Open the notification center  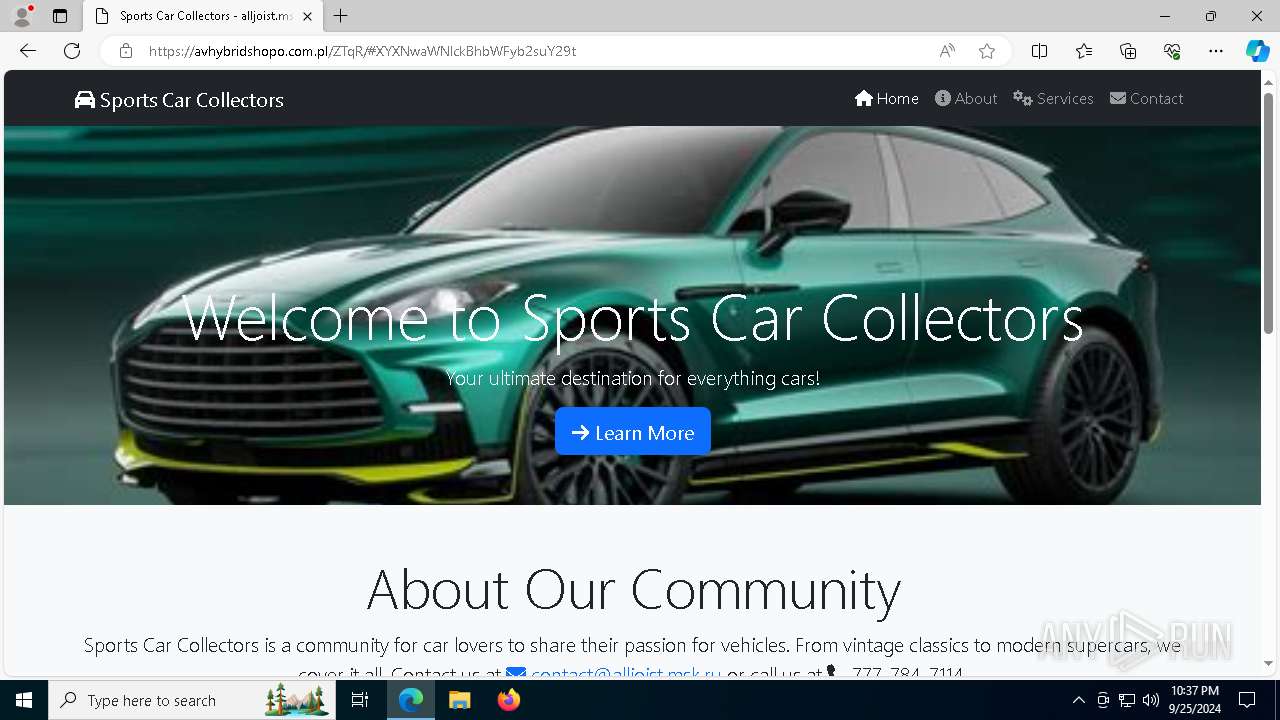click(x=1247, y=700)
